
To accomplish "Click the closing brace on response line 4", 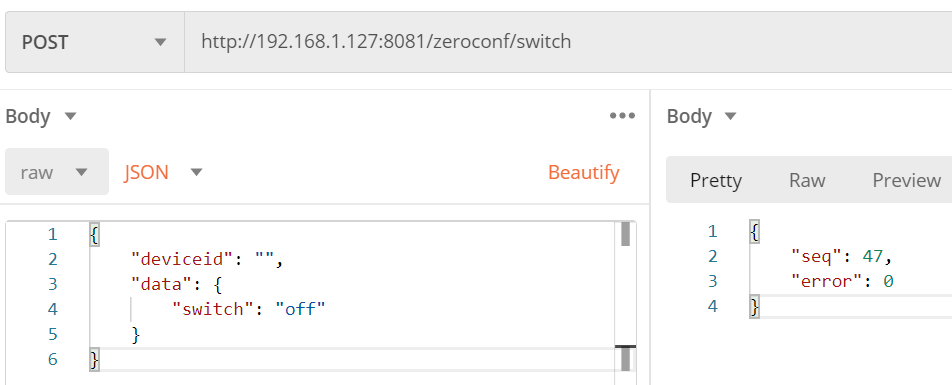I will 754,306.
